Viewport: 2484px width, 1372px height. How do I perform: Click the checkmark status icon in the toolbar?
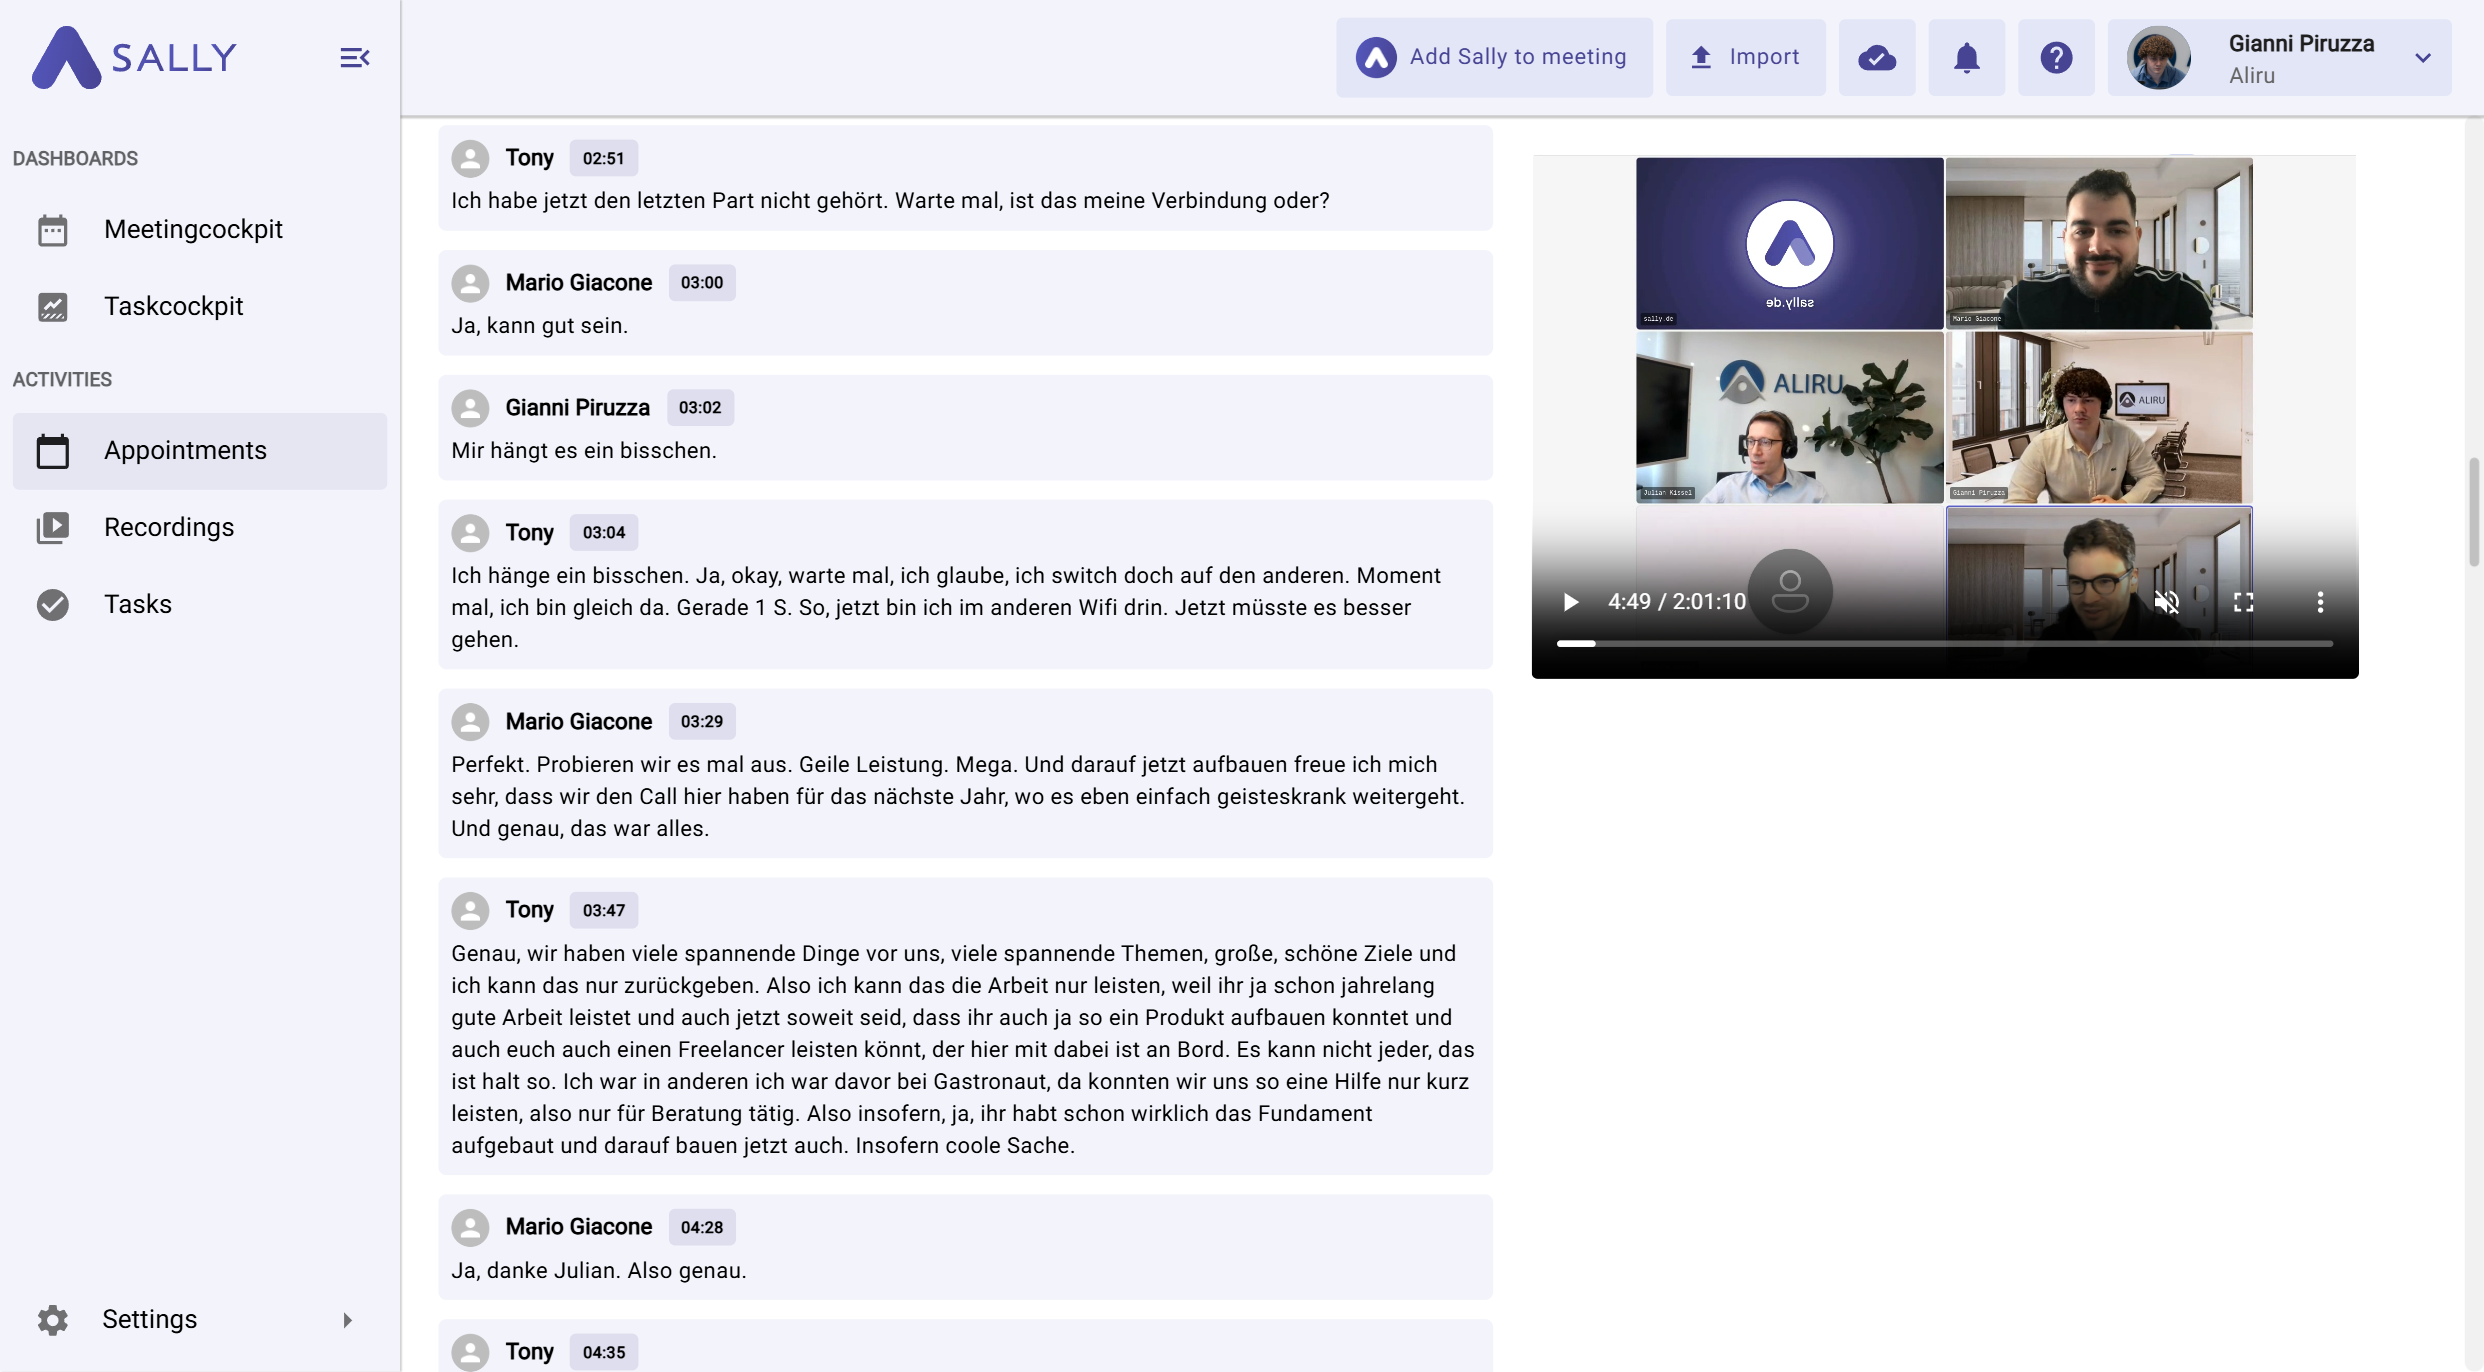(1877, 57)
